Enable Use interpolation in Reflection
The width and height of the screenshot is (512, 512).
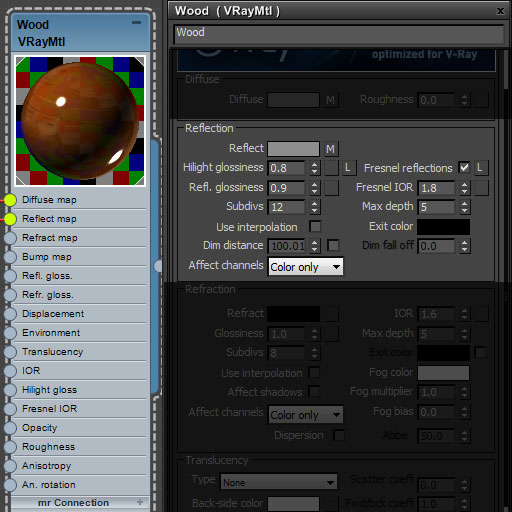point(315,227)
